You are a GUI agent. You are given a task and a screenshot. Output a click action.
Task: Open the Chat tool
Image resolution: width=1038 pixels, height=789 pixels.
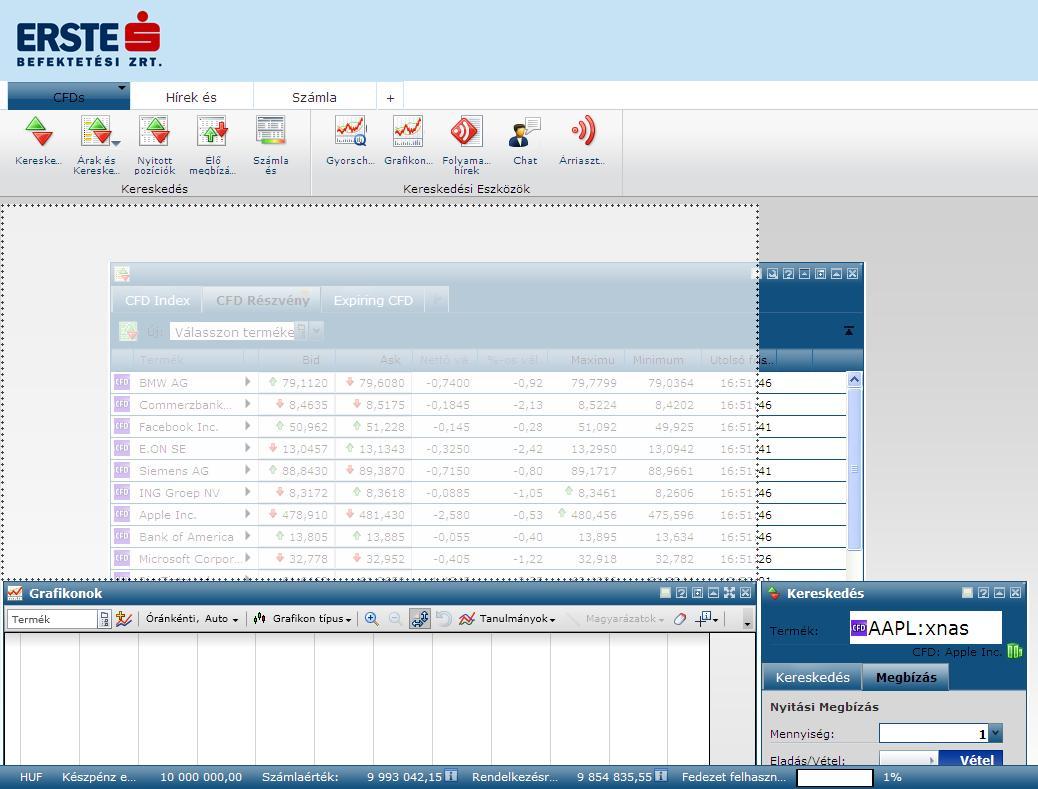point(525,140)
